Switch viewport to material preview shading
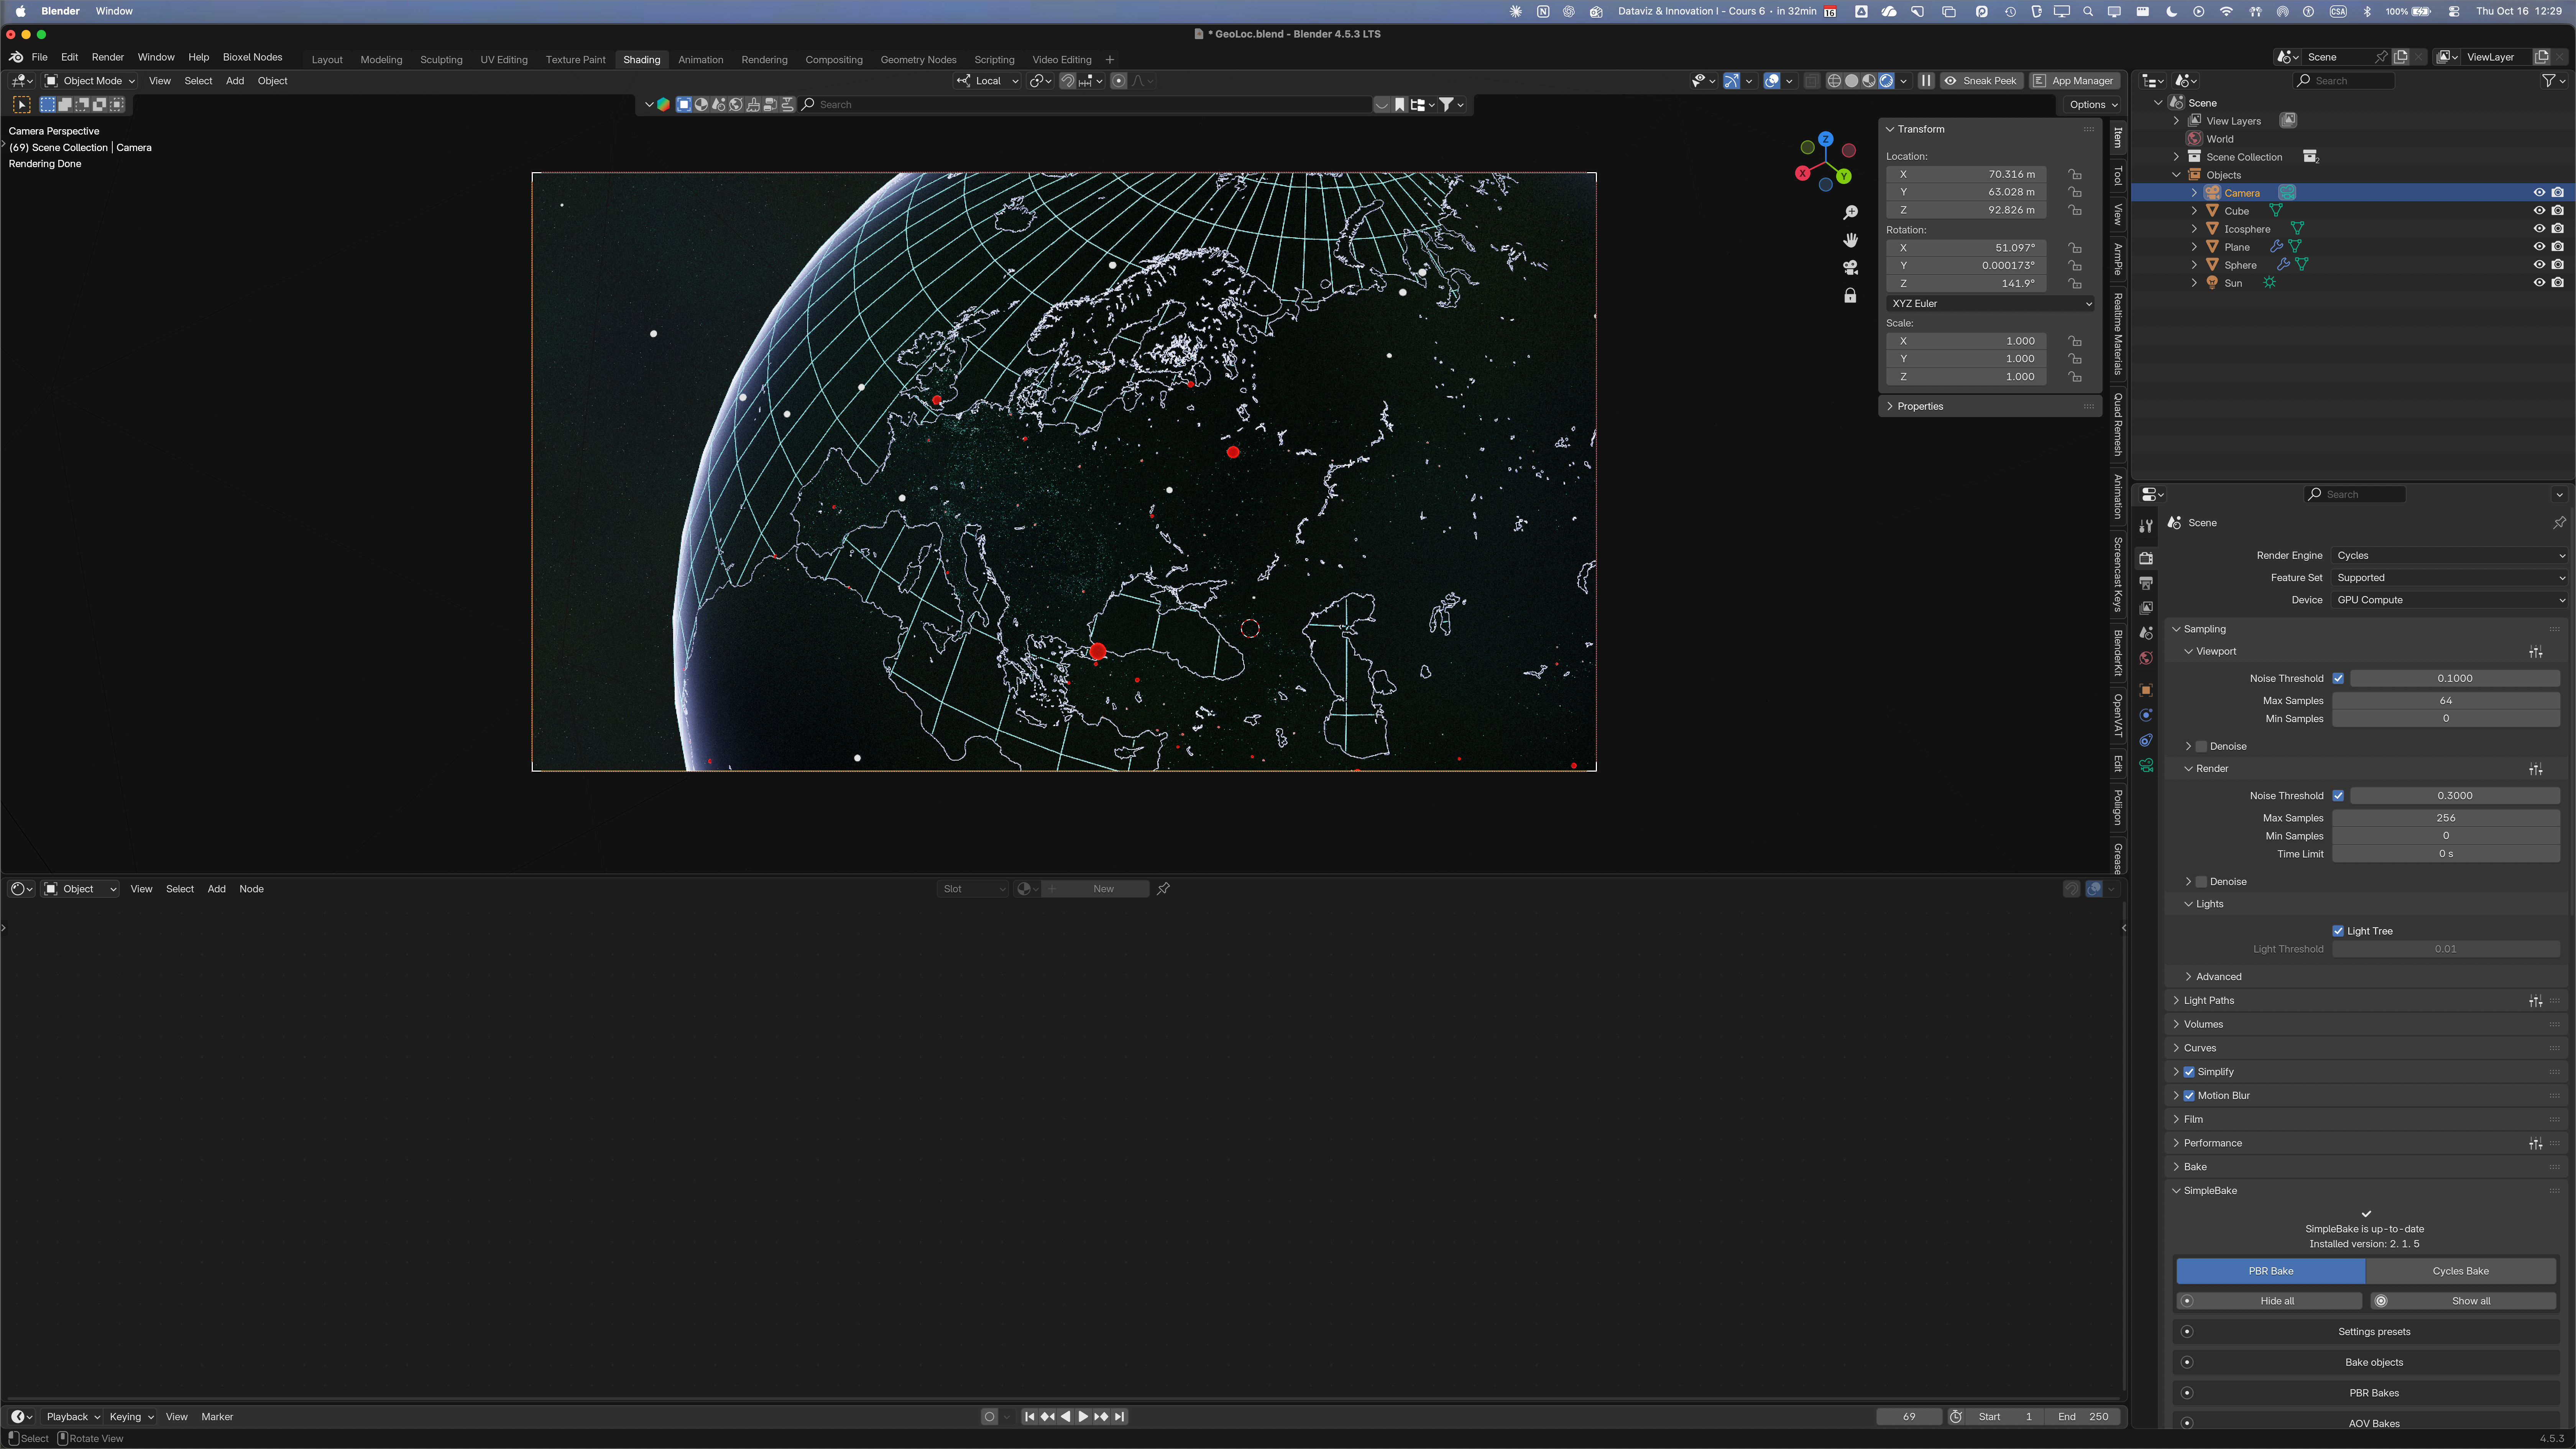This screenshot has width=2576, height=1449. pos(1869,81)
